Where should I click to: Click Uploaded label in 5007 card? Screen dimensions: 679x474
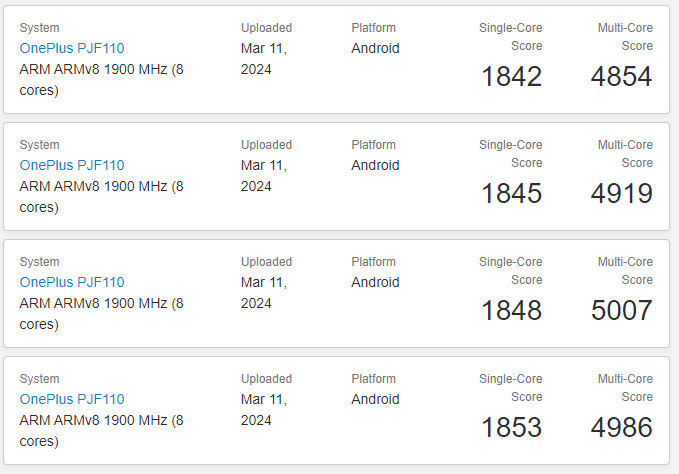click(x=266, y=261)
